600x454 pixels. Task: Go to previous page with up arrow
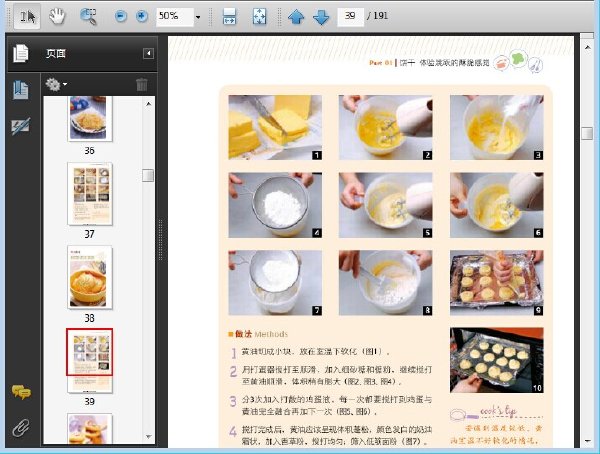coord(296,17)
